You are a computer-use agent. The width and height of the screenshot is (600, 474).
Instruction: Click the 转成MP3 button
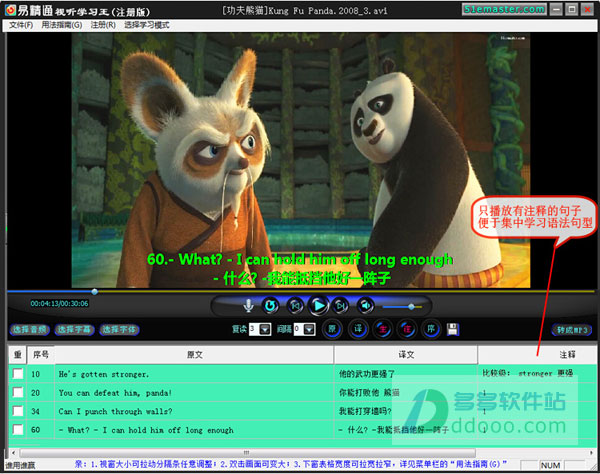(x=572, y=330)
